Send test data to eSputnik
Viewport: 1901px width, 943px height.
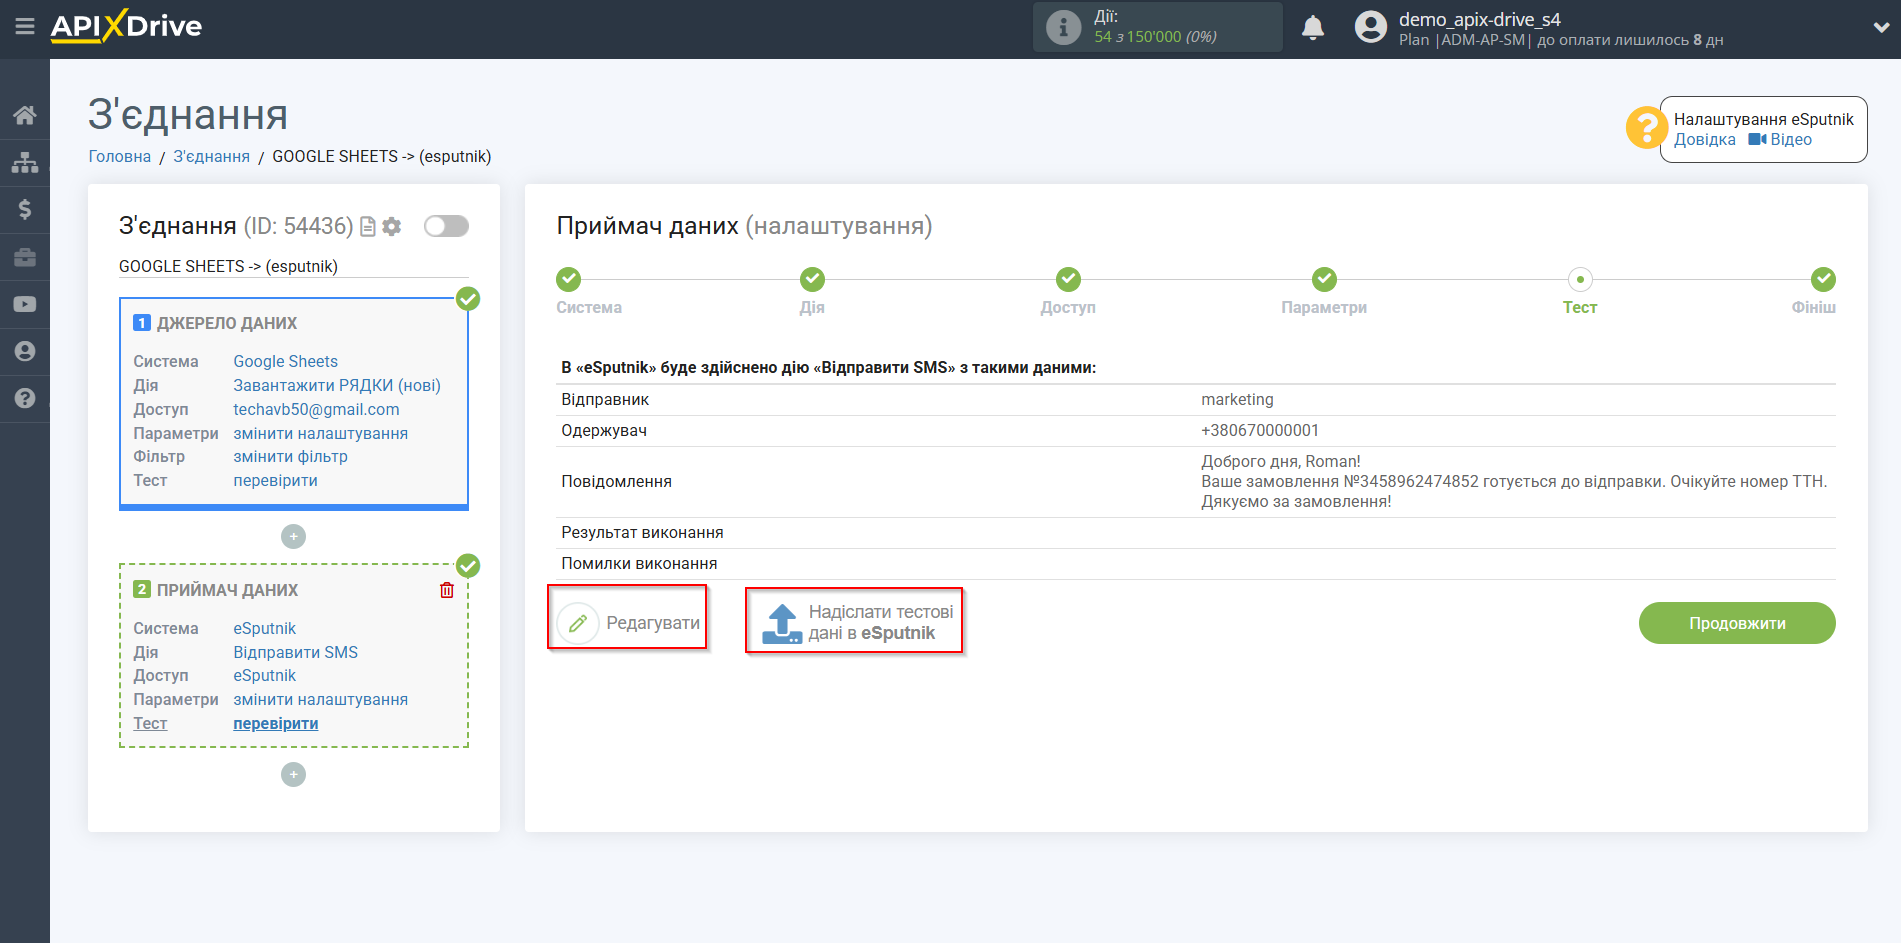[x=855, y=621]
